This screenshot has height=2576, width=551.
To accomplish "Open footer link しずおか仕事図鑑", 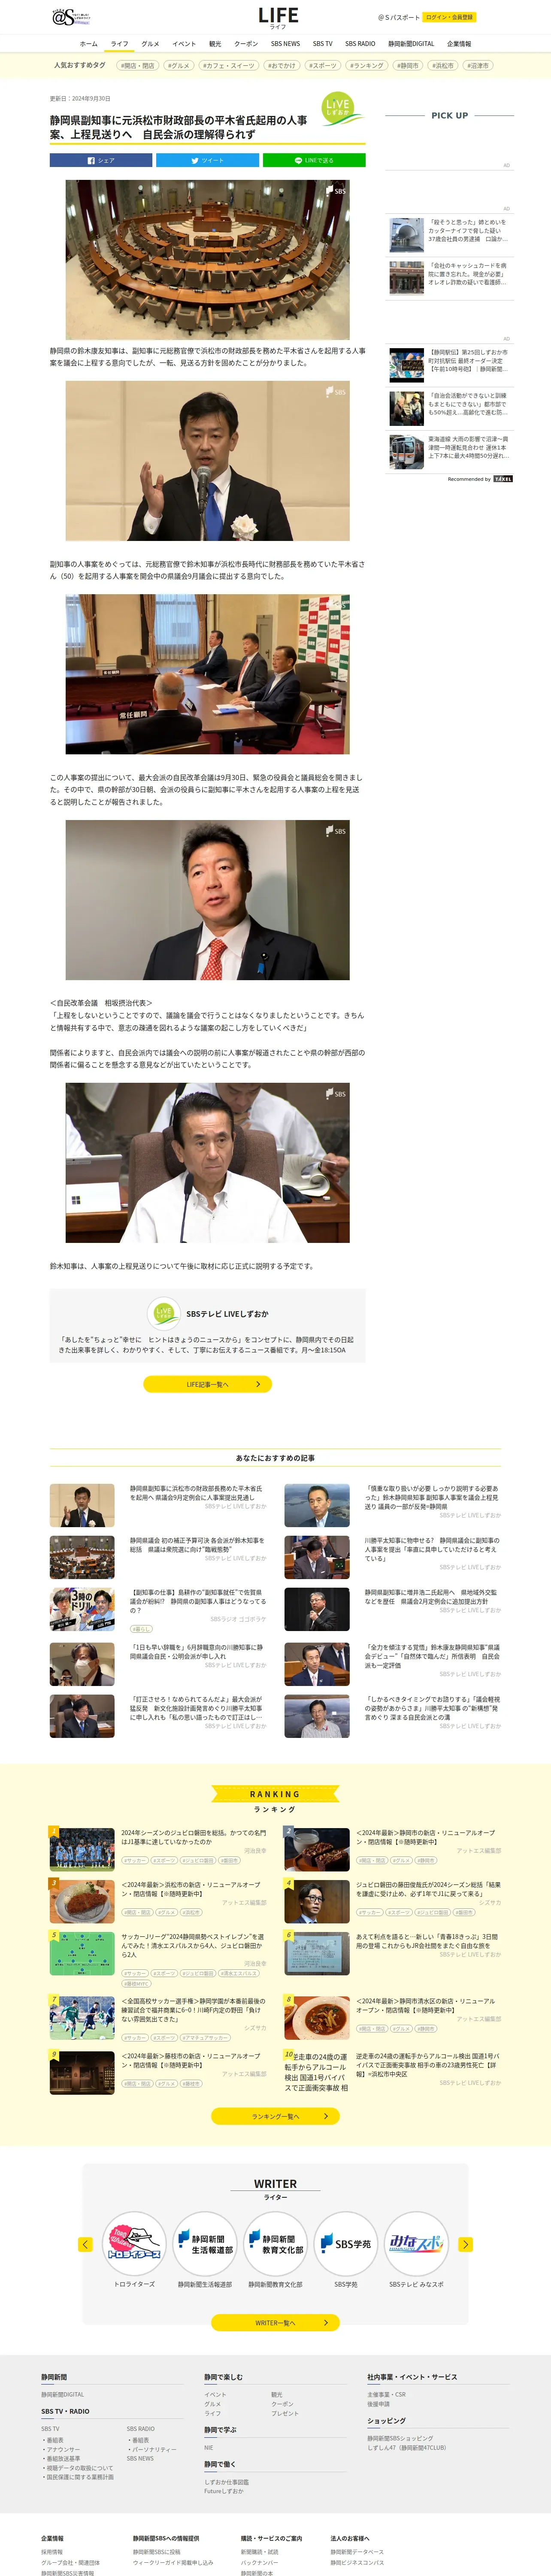I will click(227, 2482).
